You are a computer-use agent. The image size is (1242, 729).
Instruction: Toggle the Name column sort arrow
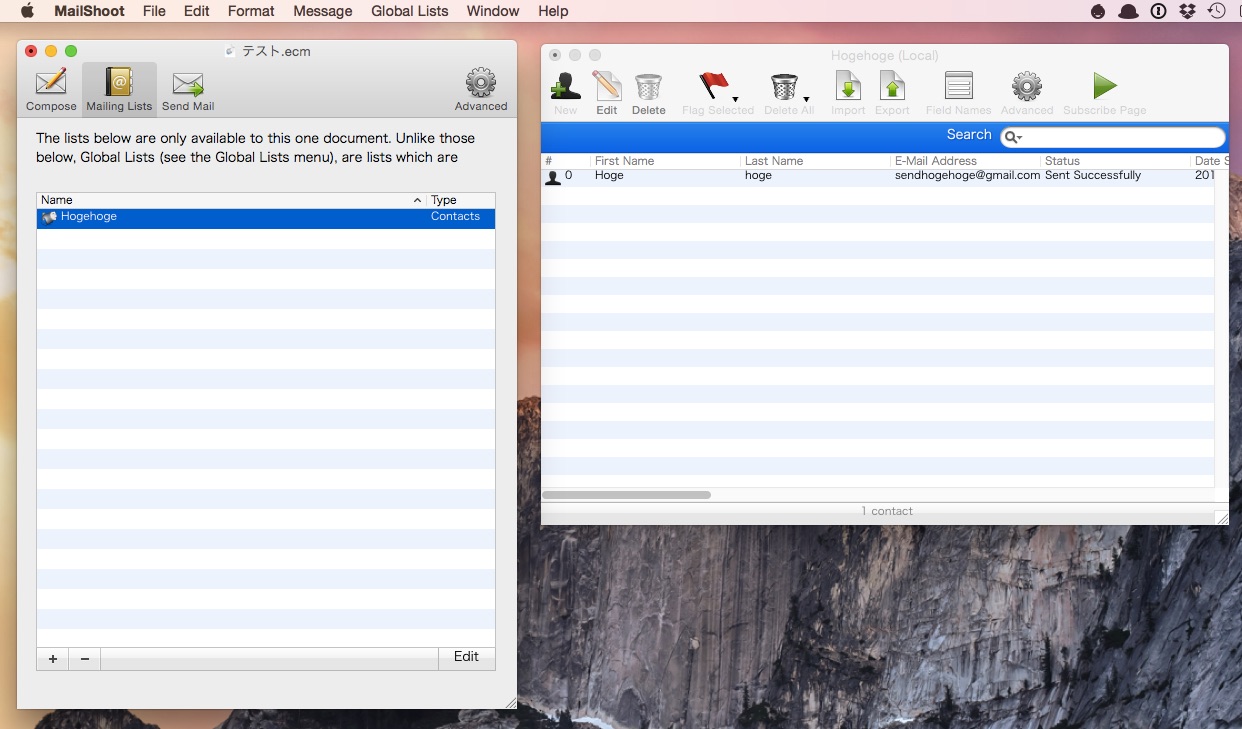pos(417,200)
